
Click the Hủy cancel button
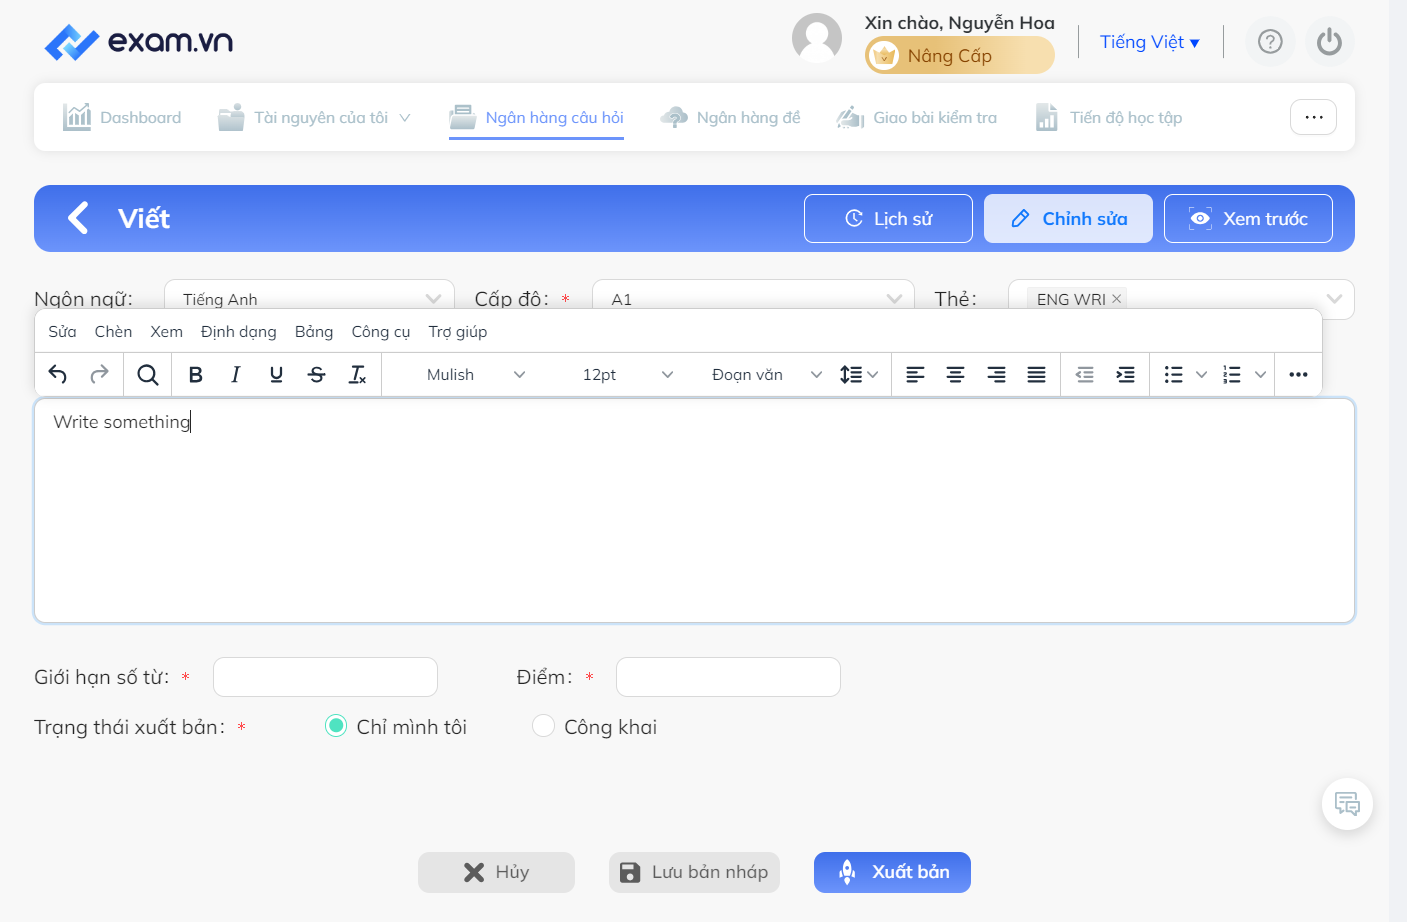(x=496, y=872)
